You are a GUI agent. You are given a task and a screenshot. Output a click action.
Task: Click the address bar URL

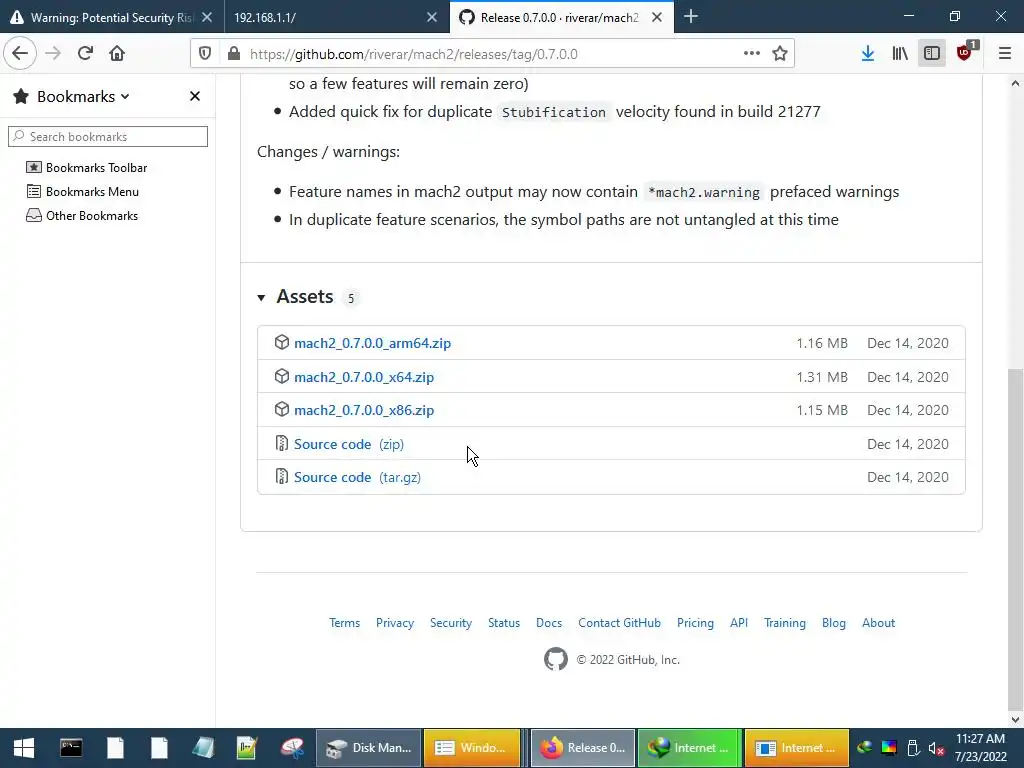pos(413,54)
